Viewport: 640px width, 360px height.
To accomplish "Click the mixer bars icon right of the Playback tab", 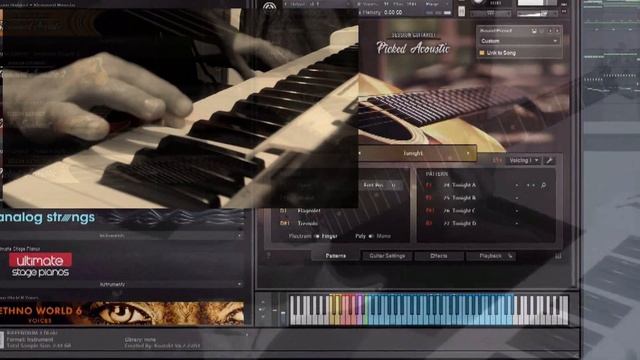I will click(x=558, y=256).
